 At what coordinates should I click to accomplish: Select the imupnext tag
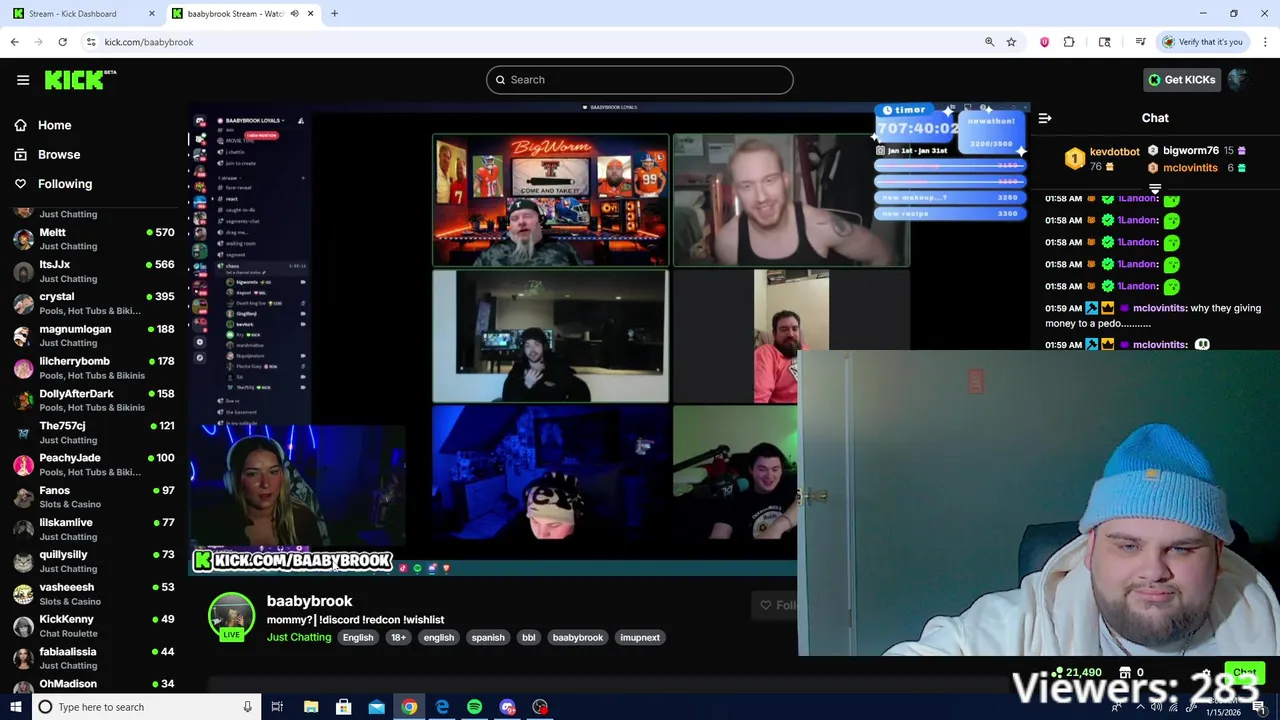point(640,637)
